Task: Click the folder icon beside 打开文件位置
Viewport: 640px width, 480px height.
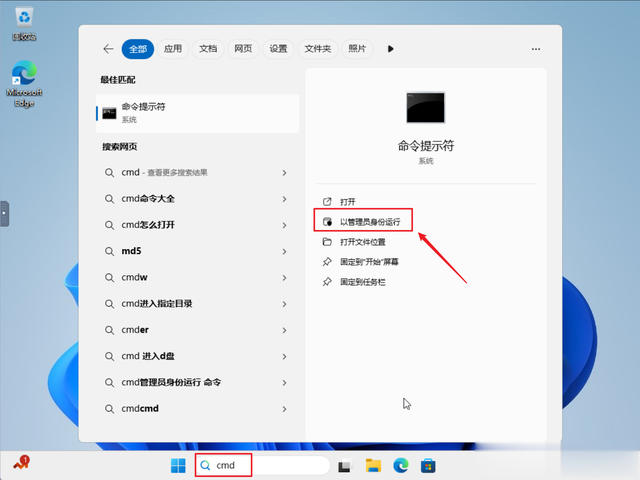Action: pyautogui.click(x=327, y=242)
